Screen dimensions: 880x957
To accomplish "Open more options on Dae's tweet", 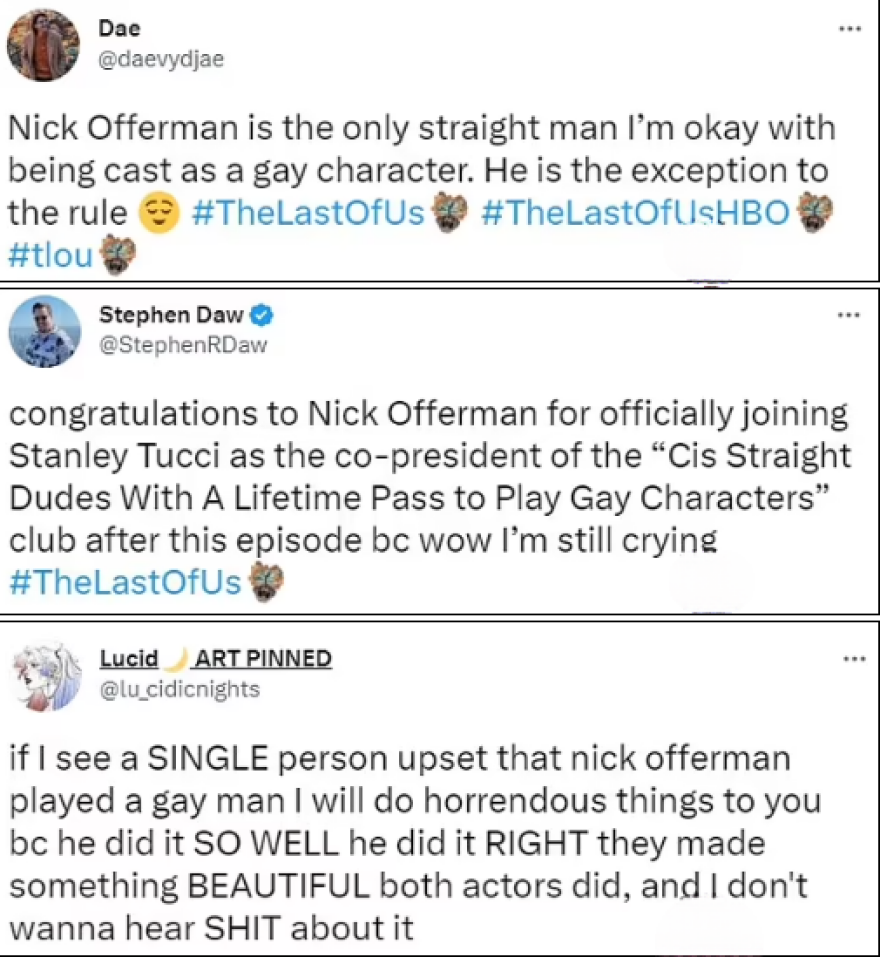I will click(850, 28).
